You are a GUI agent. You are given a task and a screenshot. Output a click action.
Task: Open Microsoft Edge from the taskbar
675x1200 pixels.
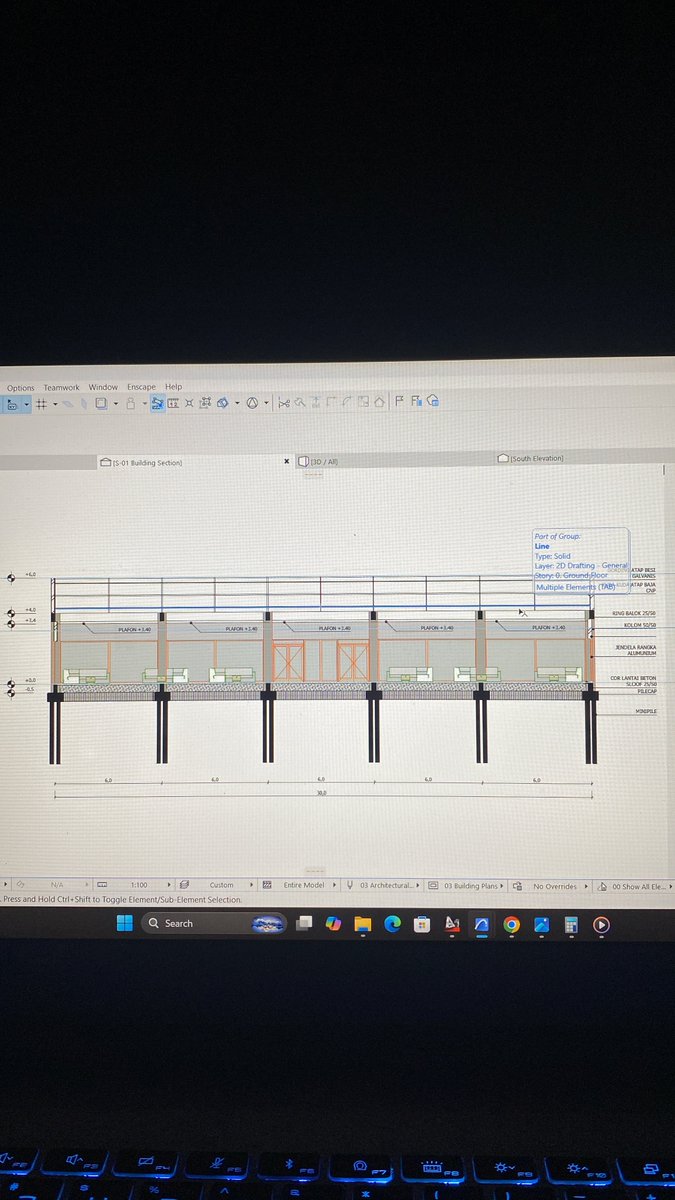392,923
